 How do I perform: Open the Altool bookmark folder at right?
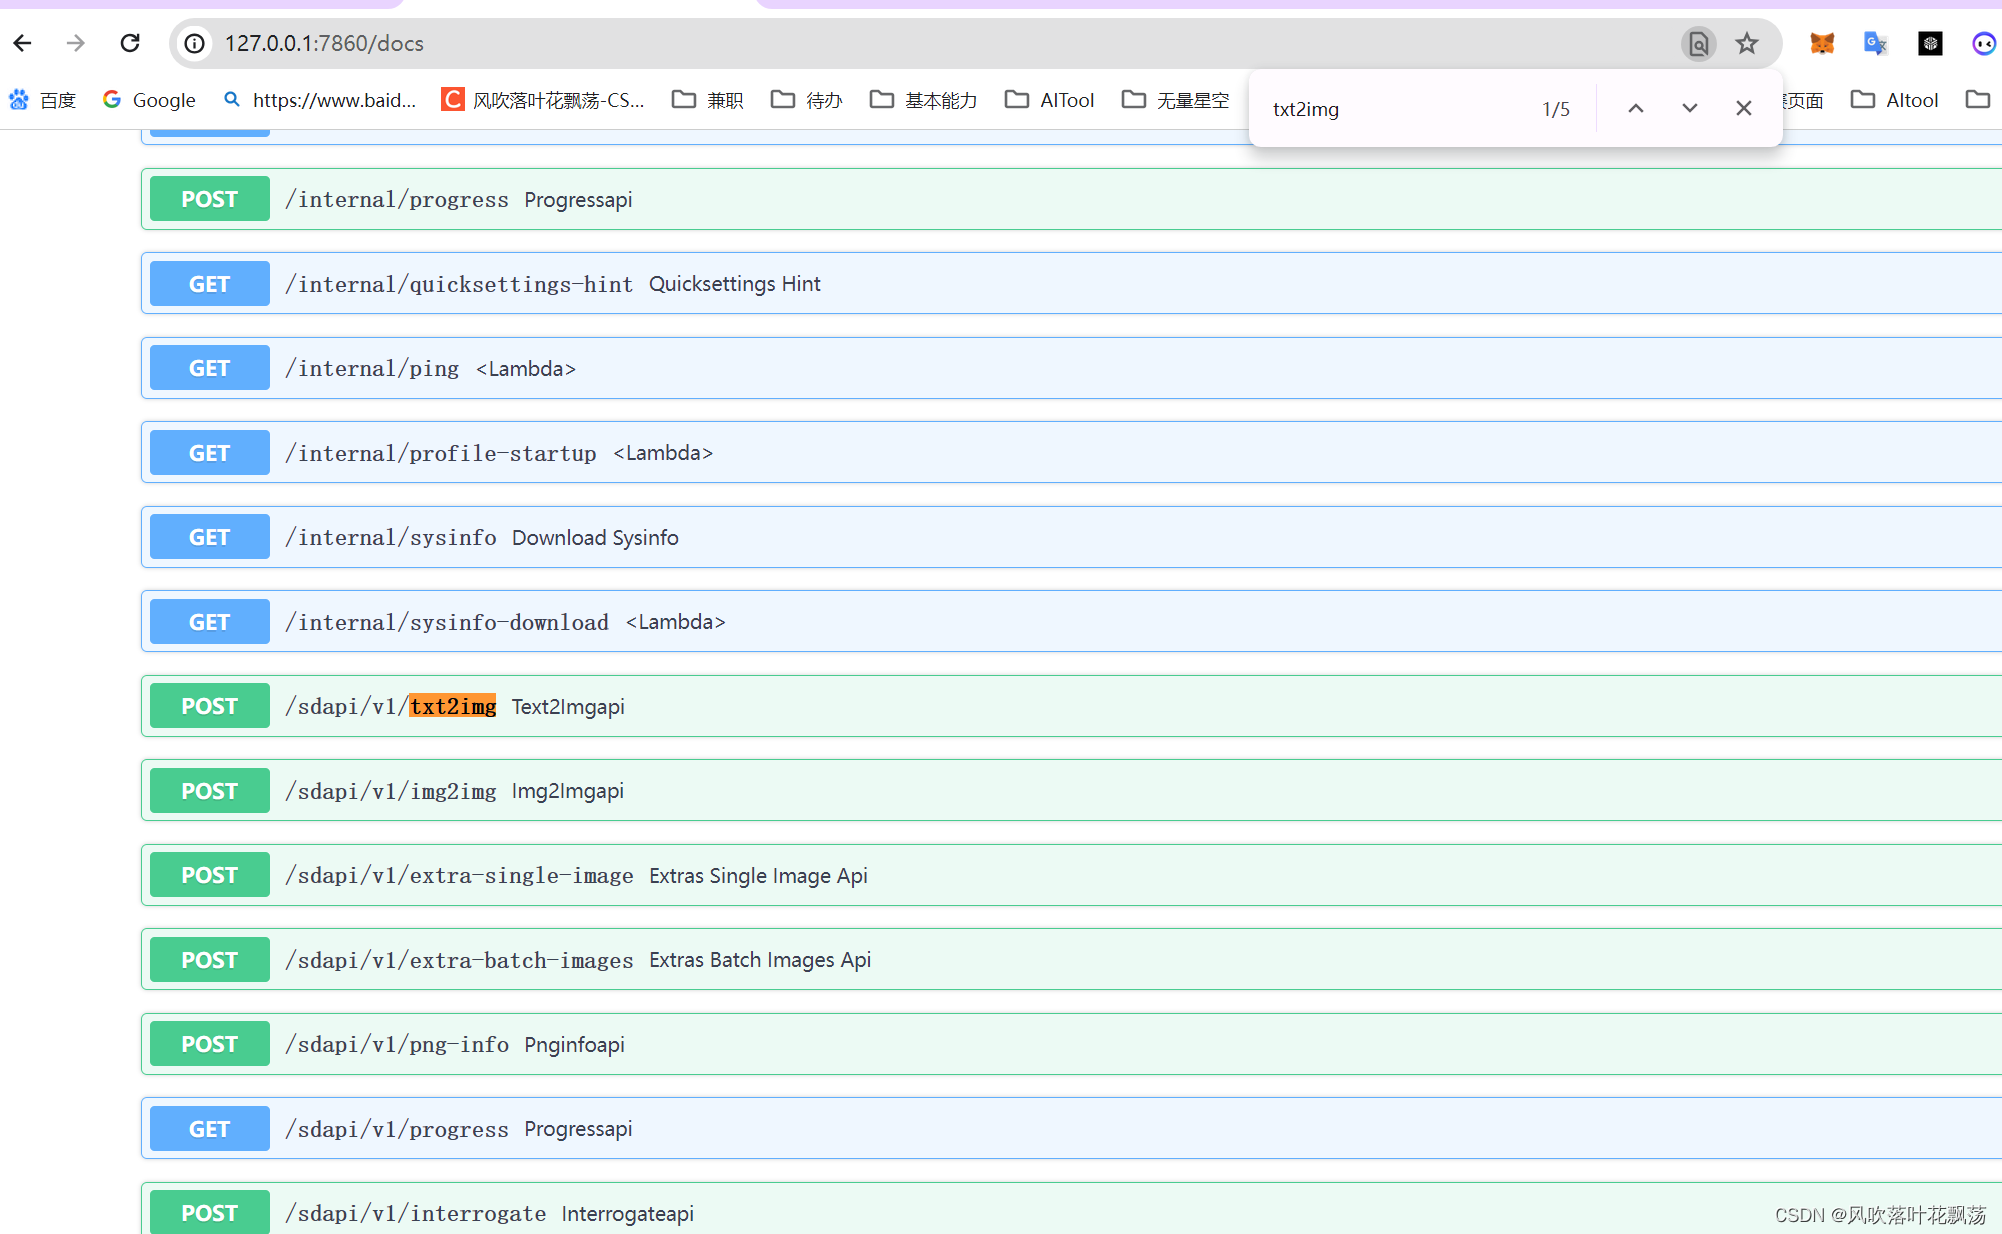[x=1895, y=100]
